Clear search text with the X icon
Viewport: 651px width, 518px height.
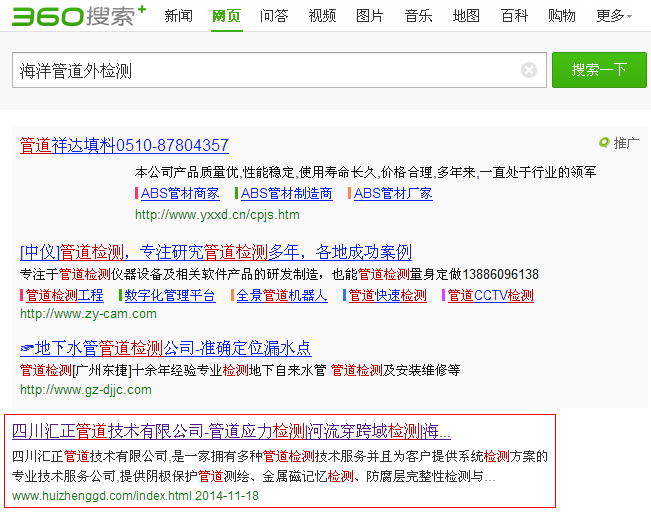[x=529, y=70]
